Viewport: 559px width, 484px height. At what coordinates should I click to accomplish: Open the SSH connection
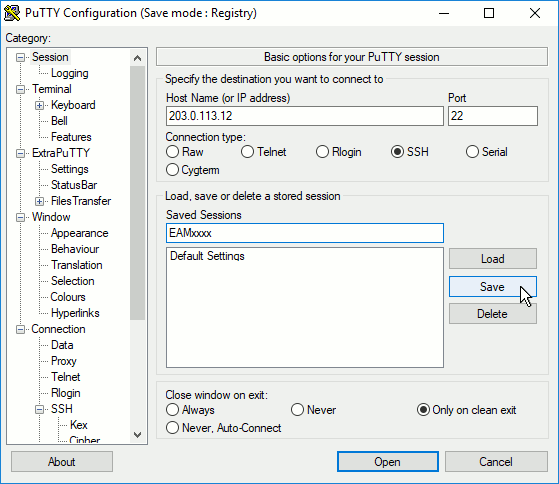(x=388, y=462)
